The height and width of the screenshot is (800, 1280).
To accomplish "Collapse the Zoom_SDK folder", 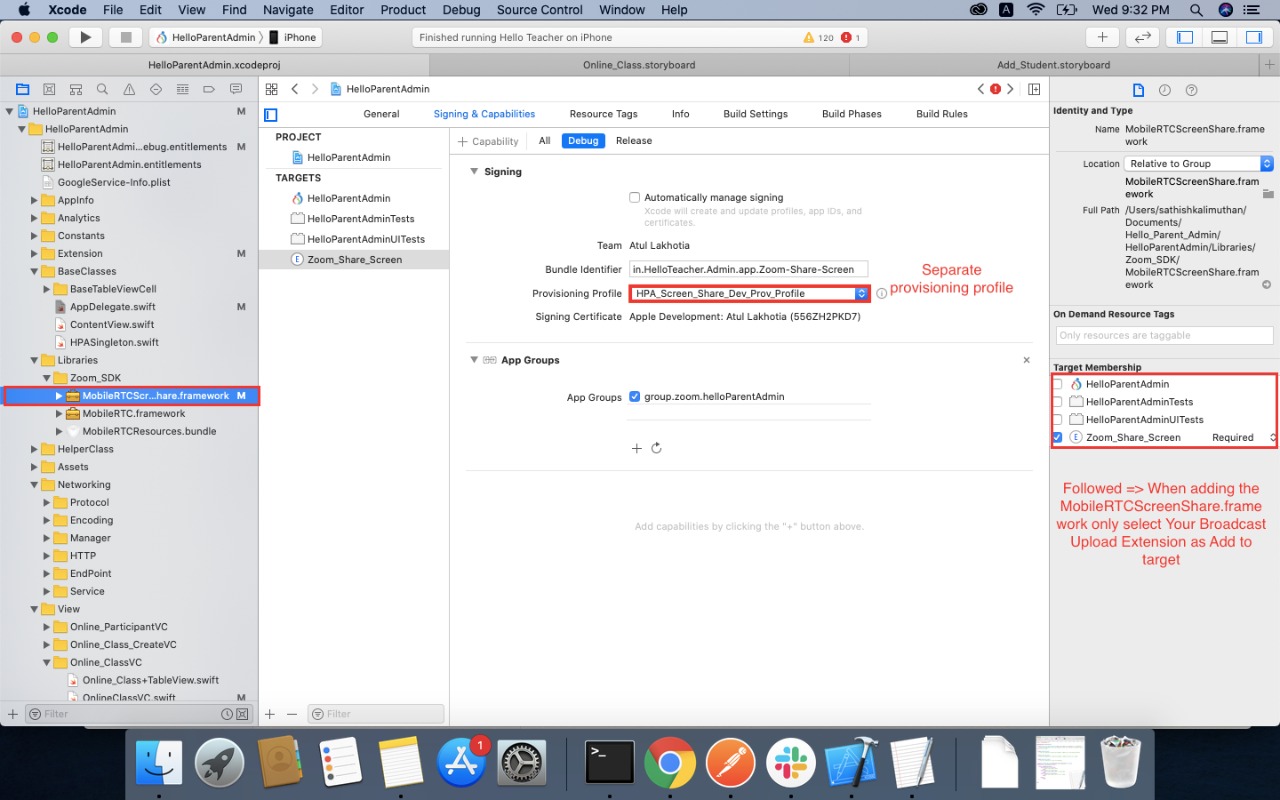I will (x=46, y=378).
